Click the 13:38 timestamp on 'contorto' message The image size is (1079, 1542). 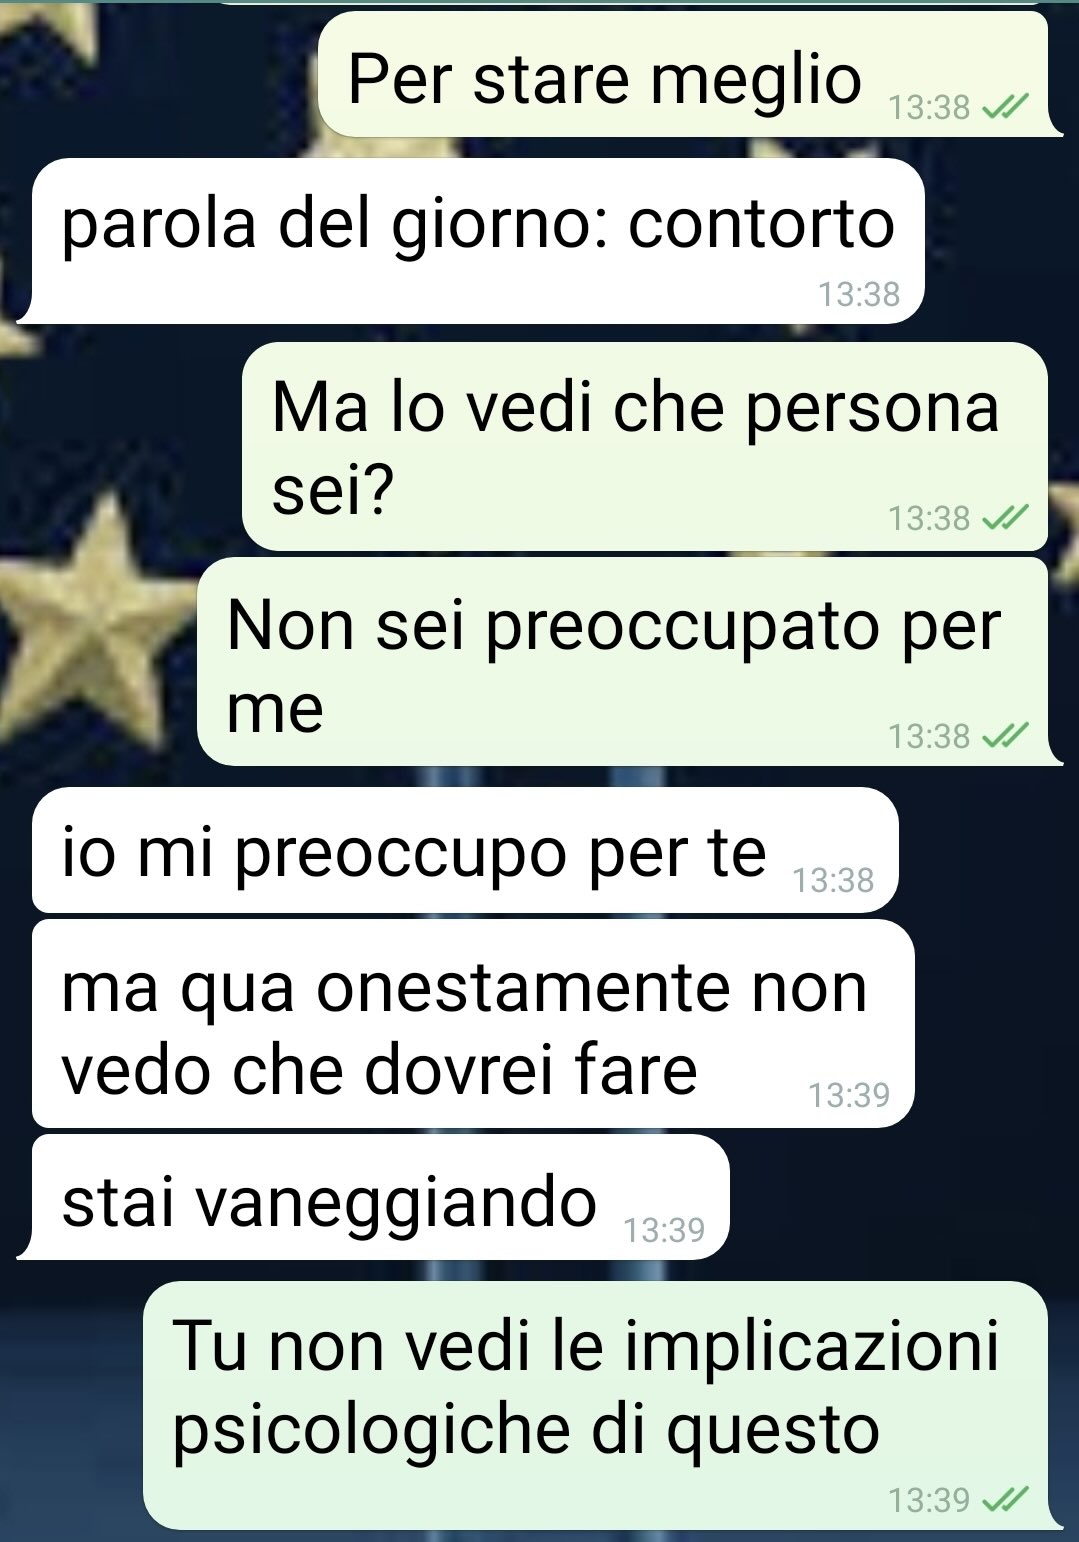(859, 294)
